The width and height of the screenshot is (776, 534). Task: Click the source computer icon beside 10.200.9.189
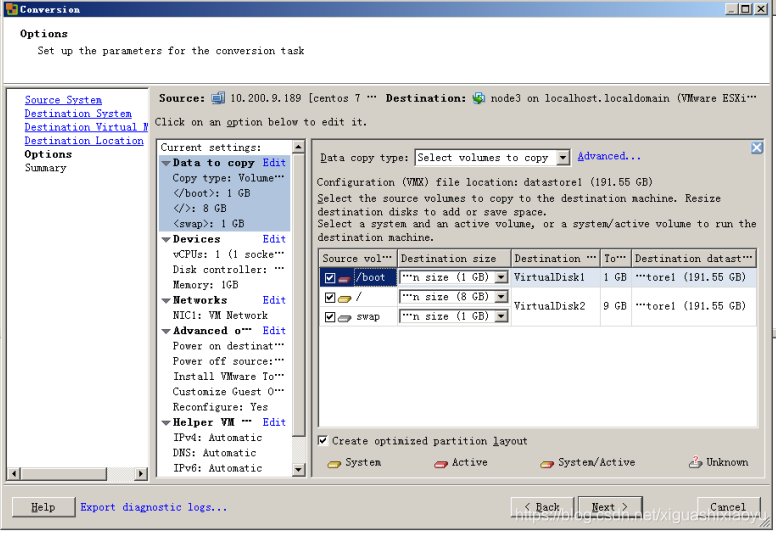coord(218,98)
